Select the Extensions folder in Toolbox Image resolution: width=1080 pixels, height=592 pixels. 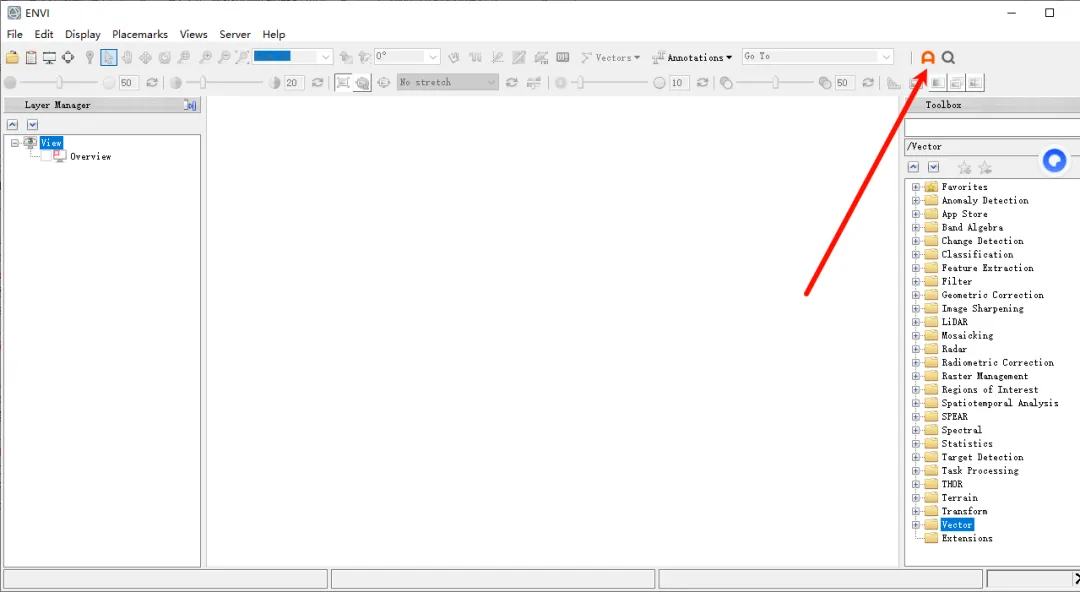click(x=967, y=538)
